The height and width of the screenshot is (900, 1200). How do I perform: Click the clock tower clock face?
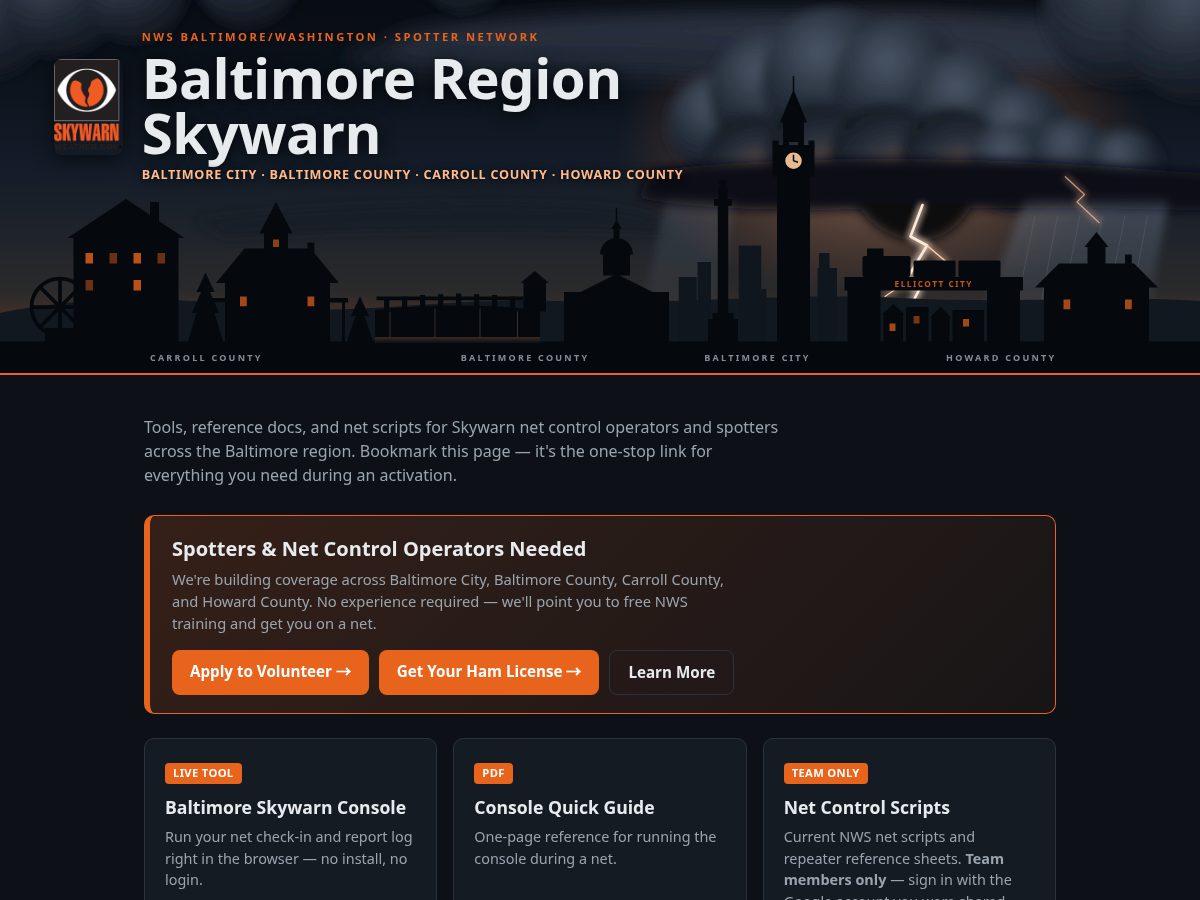793,160
